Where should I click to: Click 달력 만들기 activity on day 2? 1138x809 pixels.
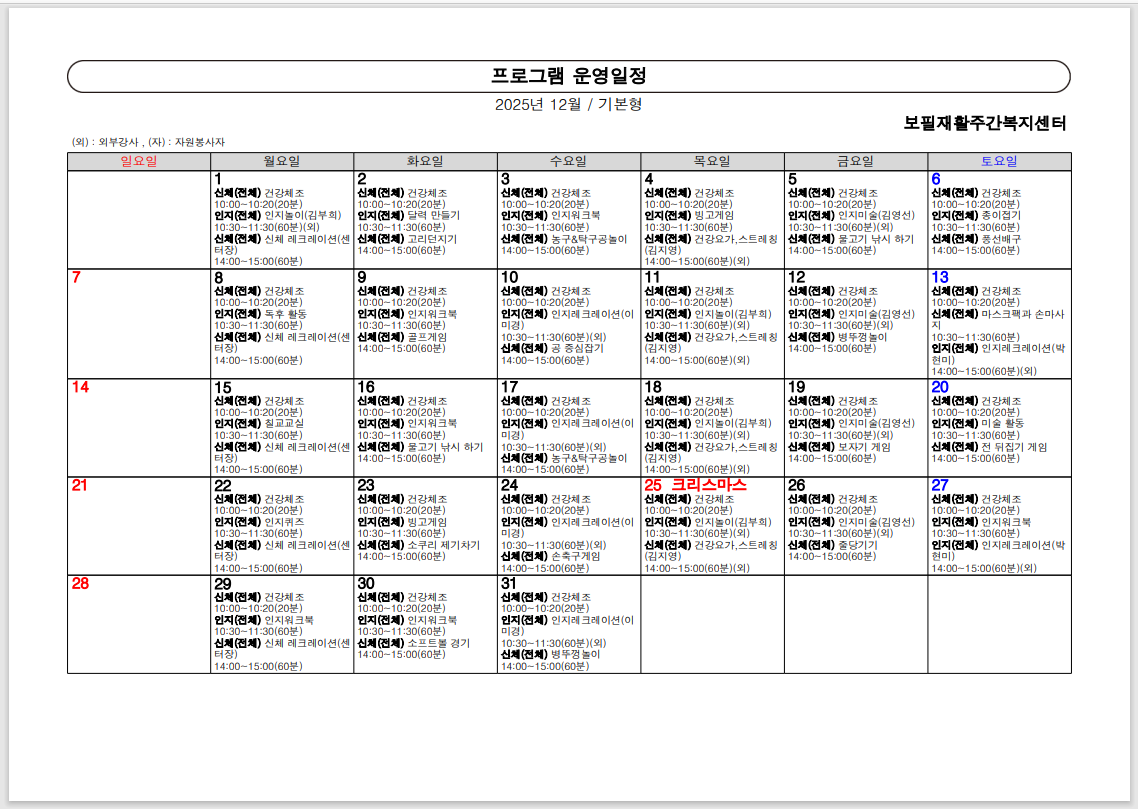(x=434, y=215)
